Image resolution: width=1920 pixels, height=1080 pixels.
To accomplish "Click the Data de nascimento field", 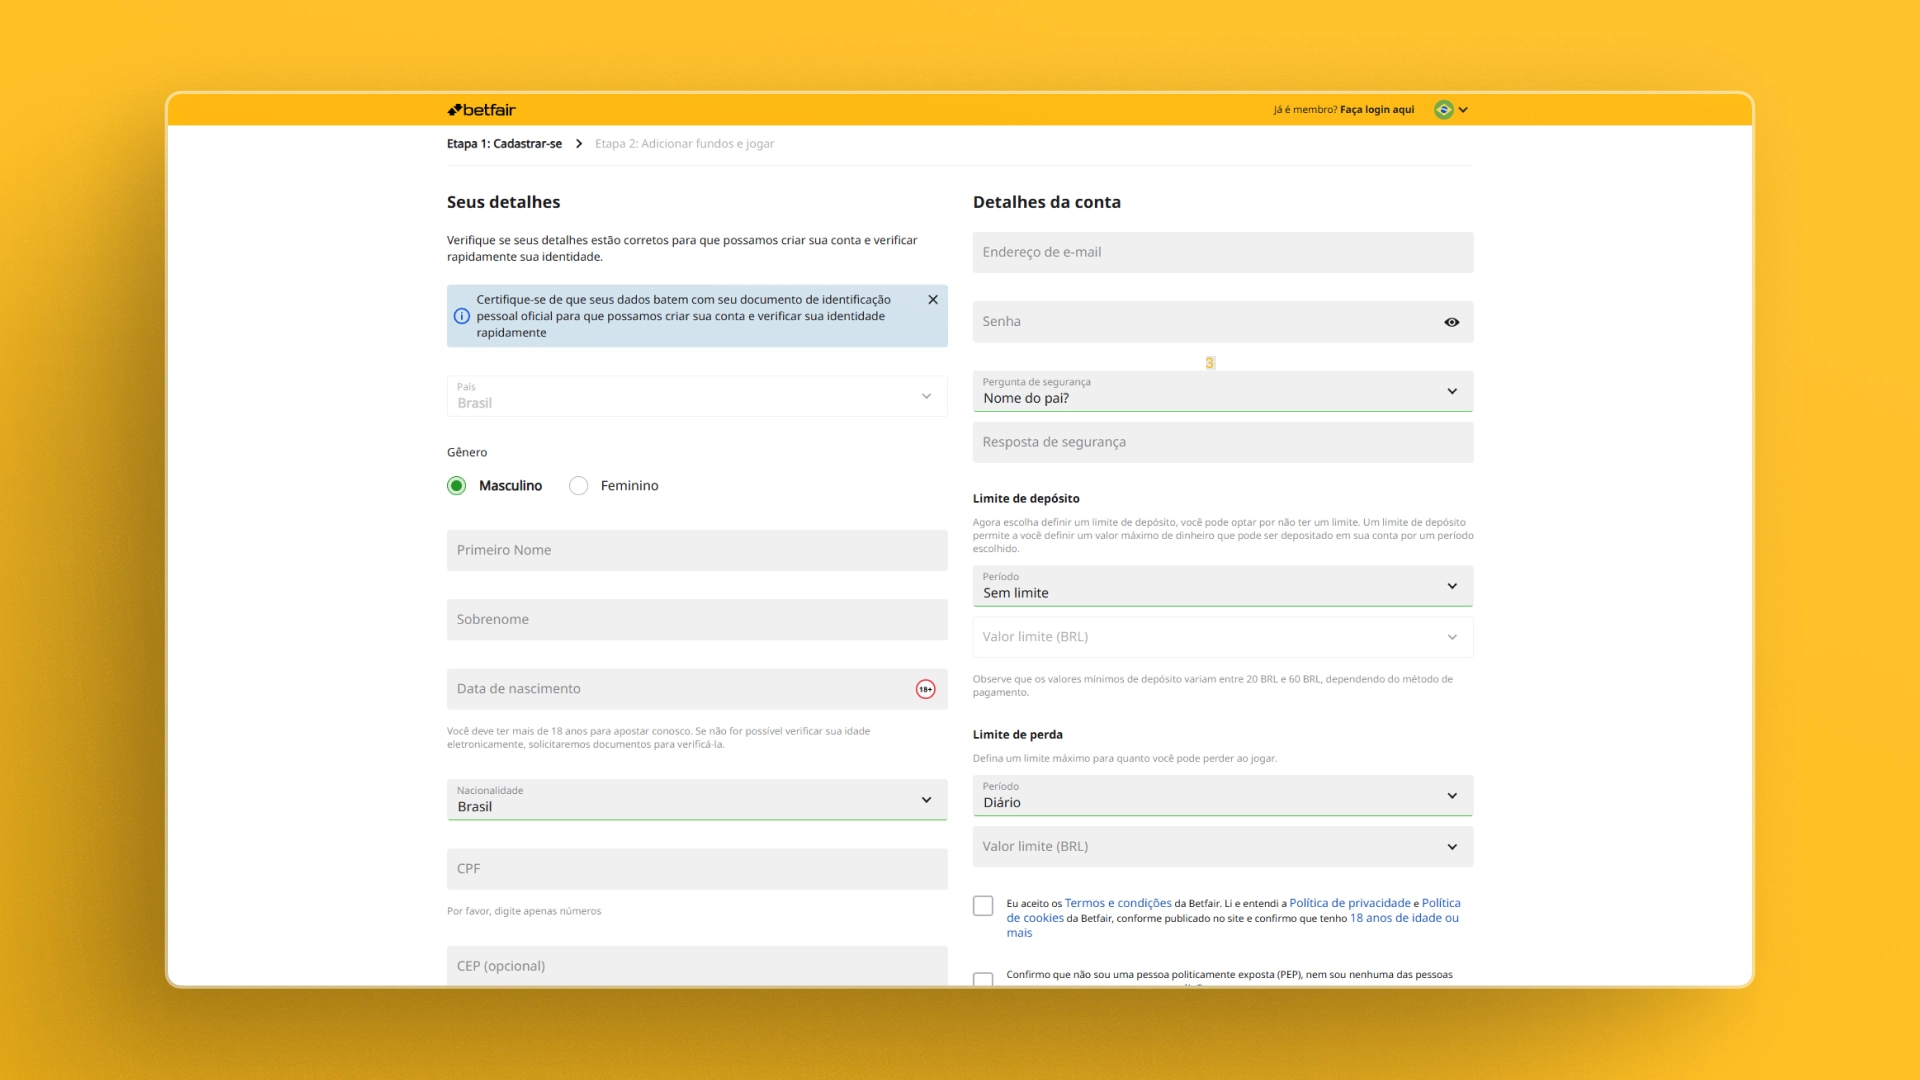I will [x=697, y=689].
